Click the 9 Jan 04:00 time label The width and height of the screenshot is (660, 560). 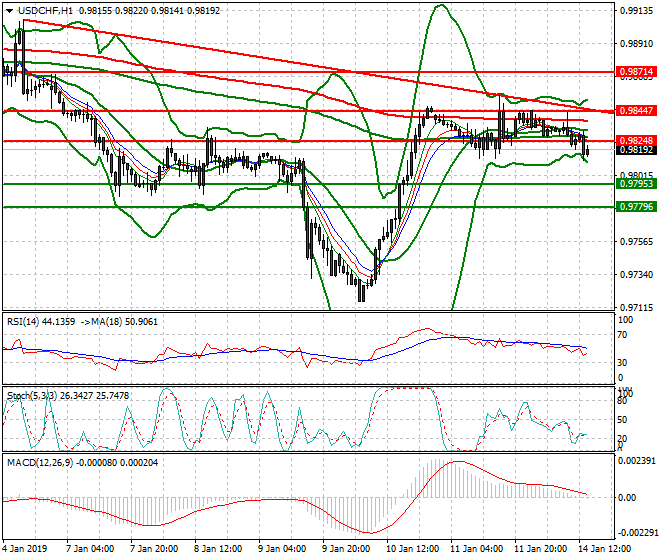(x=282, y=549)
